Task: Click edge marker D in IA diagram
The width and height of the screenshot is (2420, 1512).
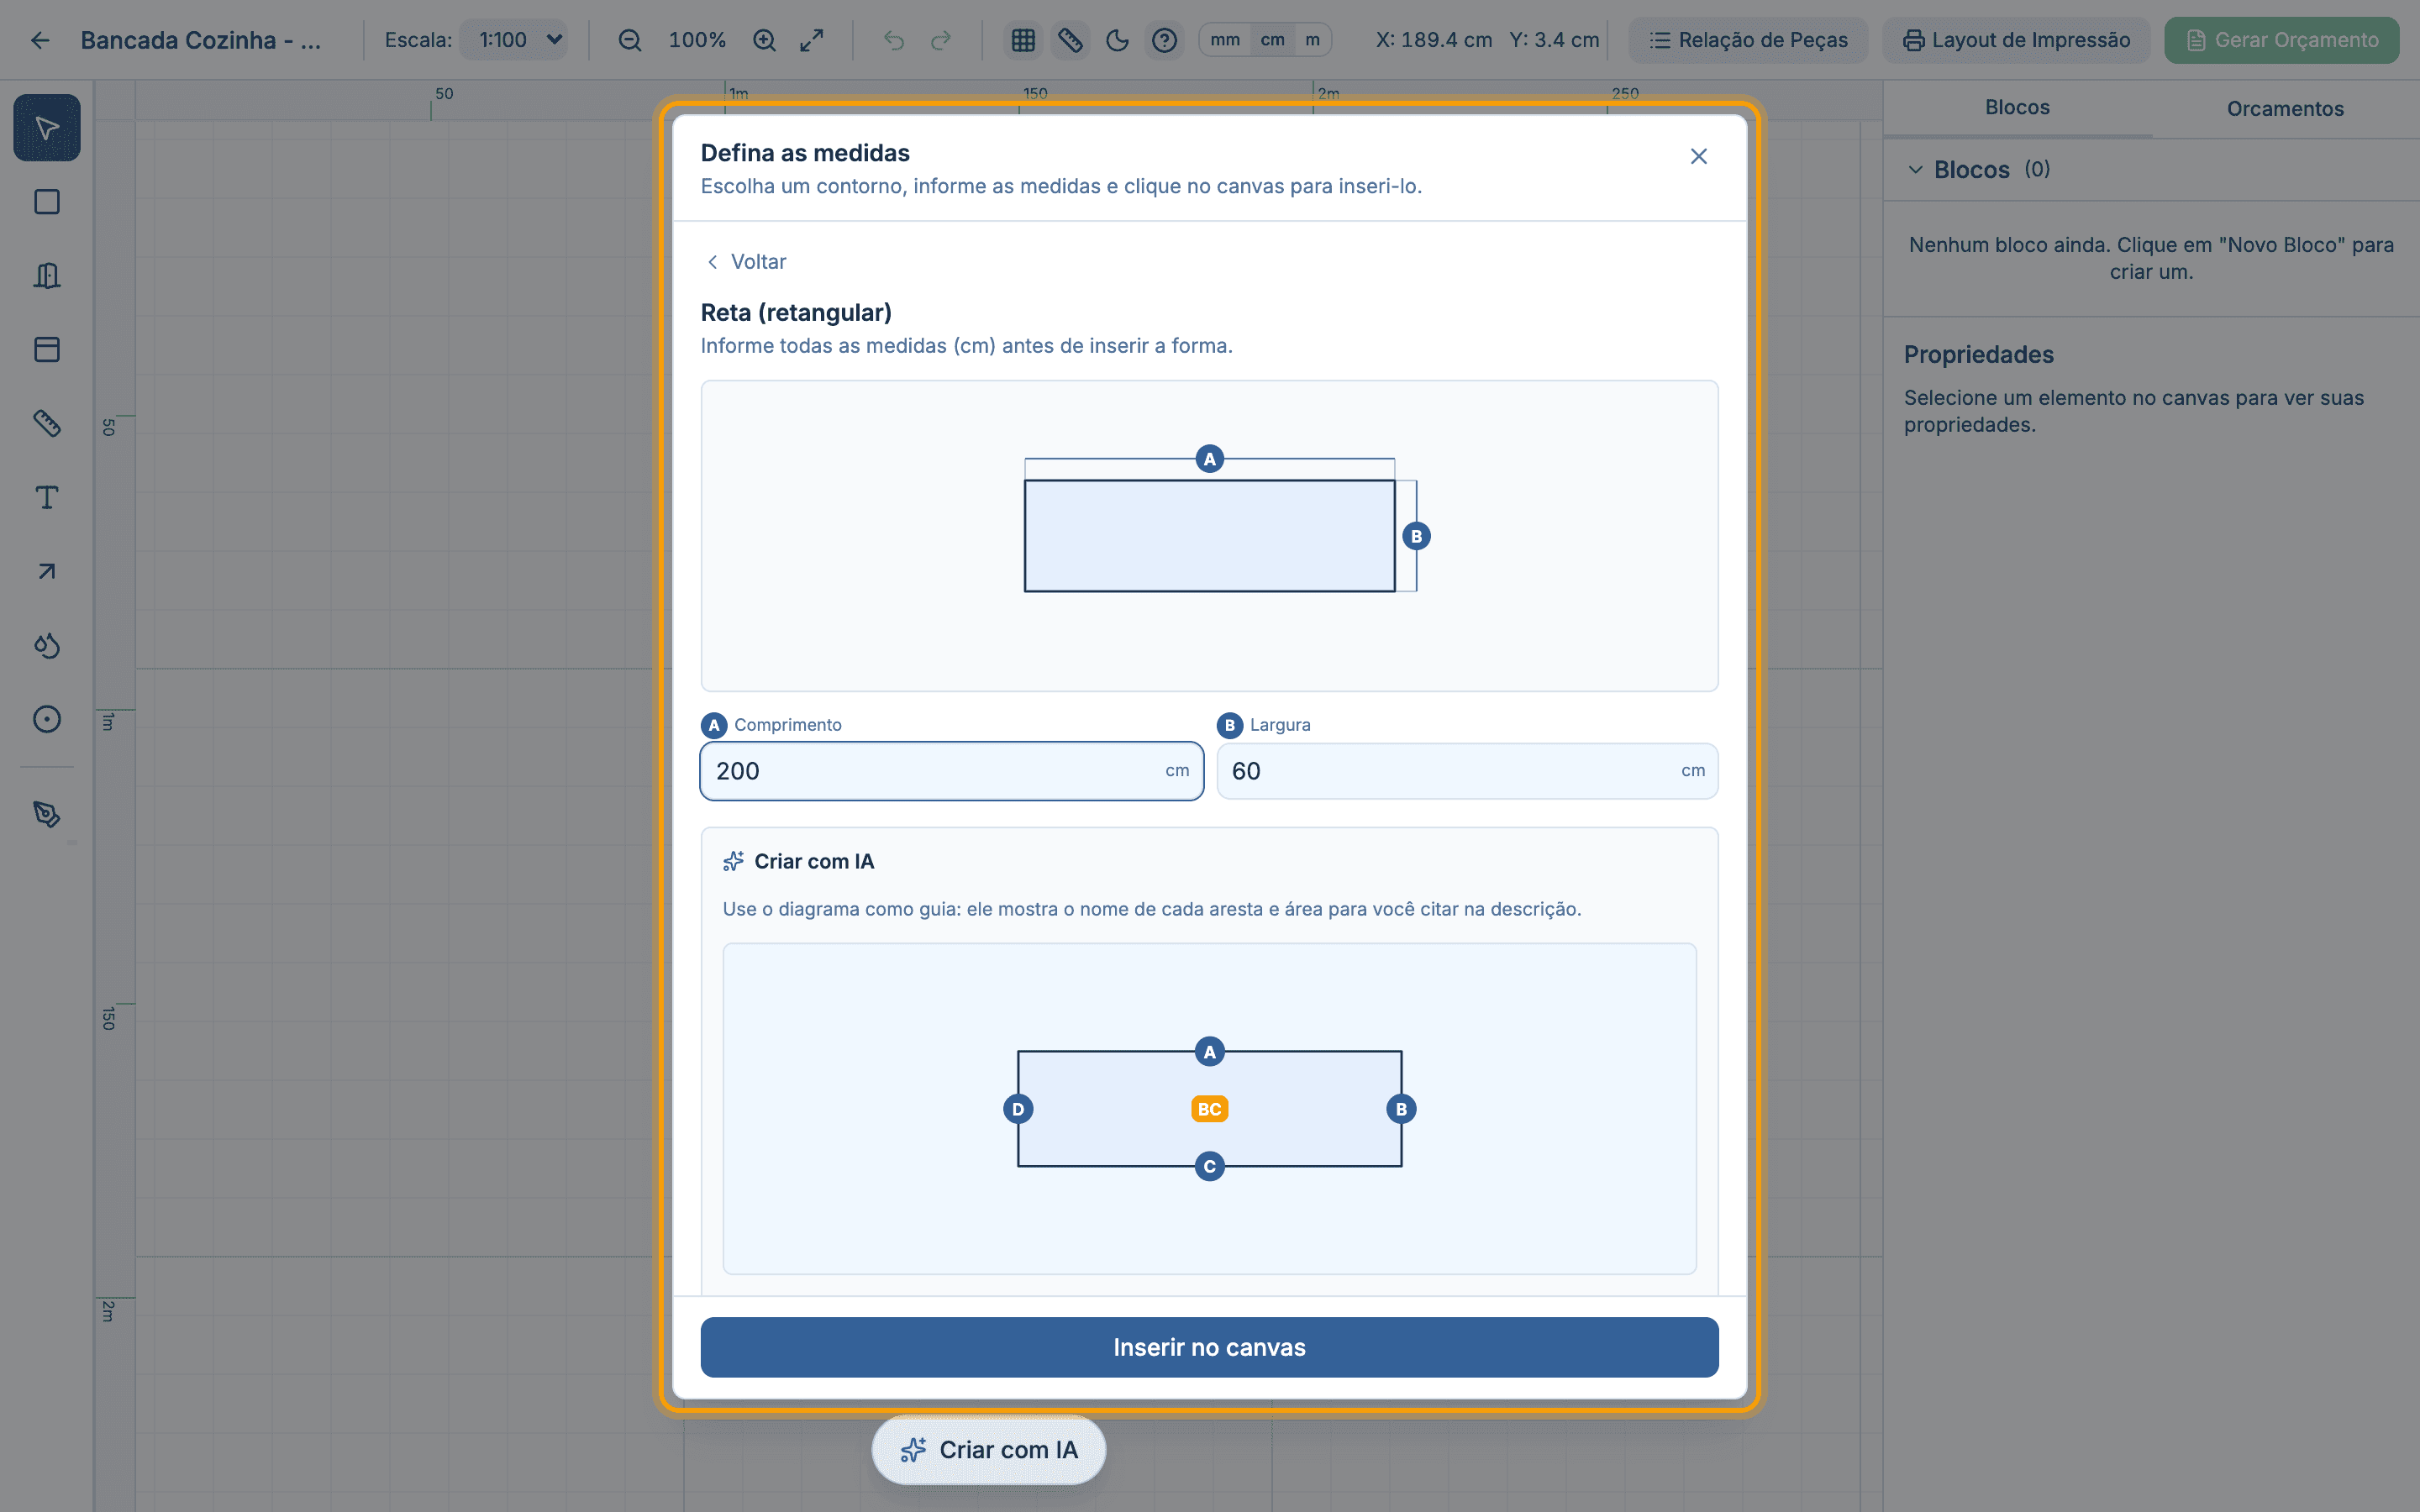Action: (1018, 1109)
